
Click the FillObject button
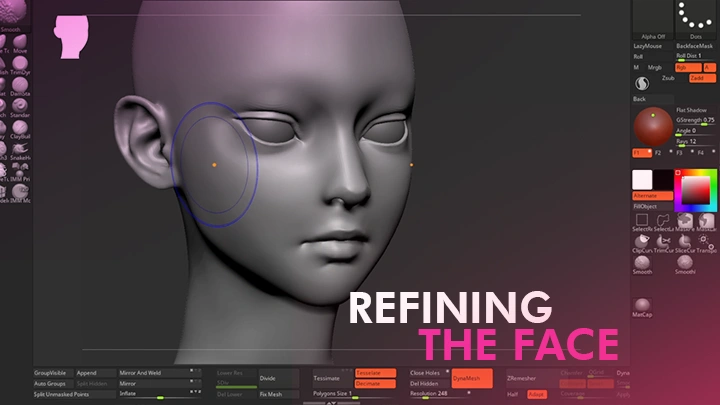pos(652,207)
